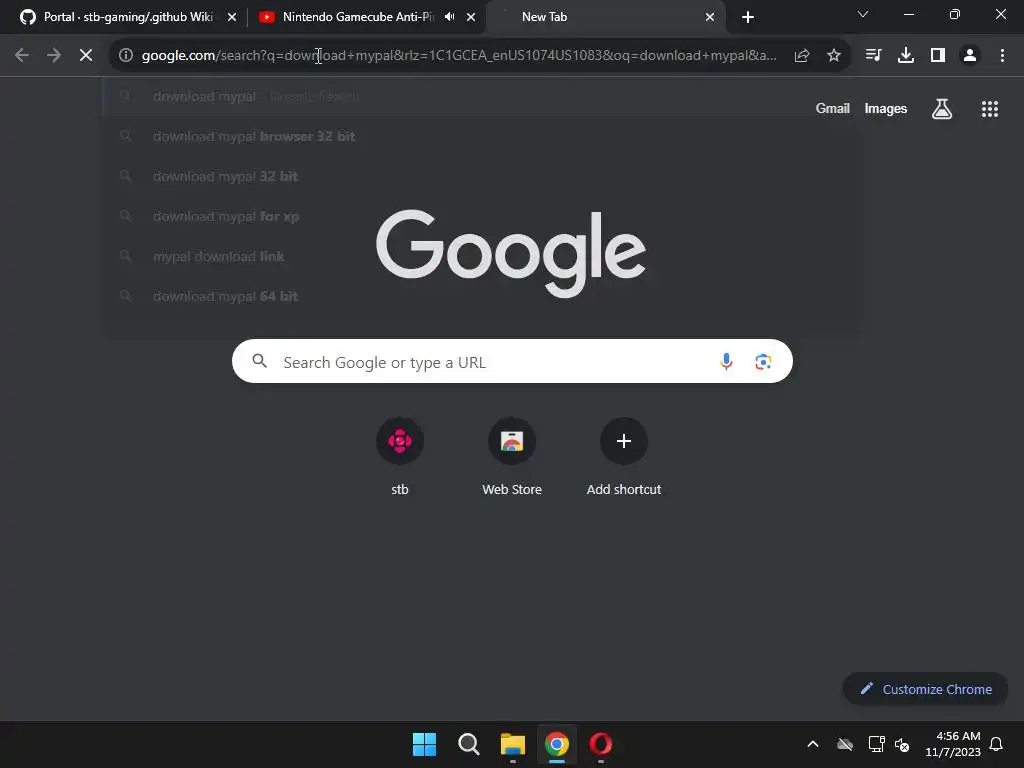Start voice search with microphone
The height and width of the screenshot is (768, 1024).
click(x=726, y=361)
